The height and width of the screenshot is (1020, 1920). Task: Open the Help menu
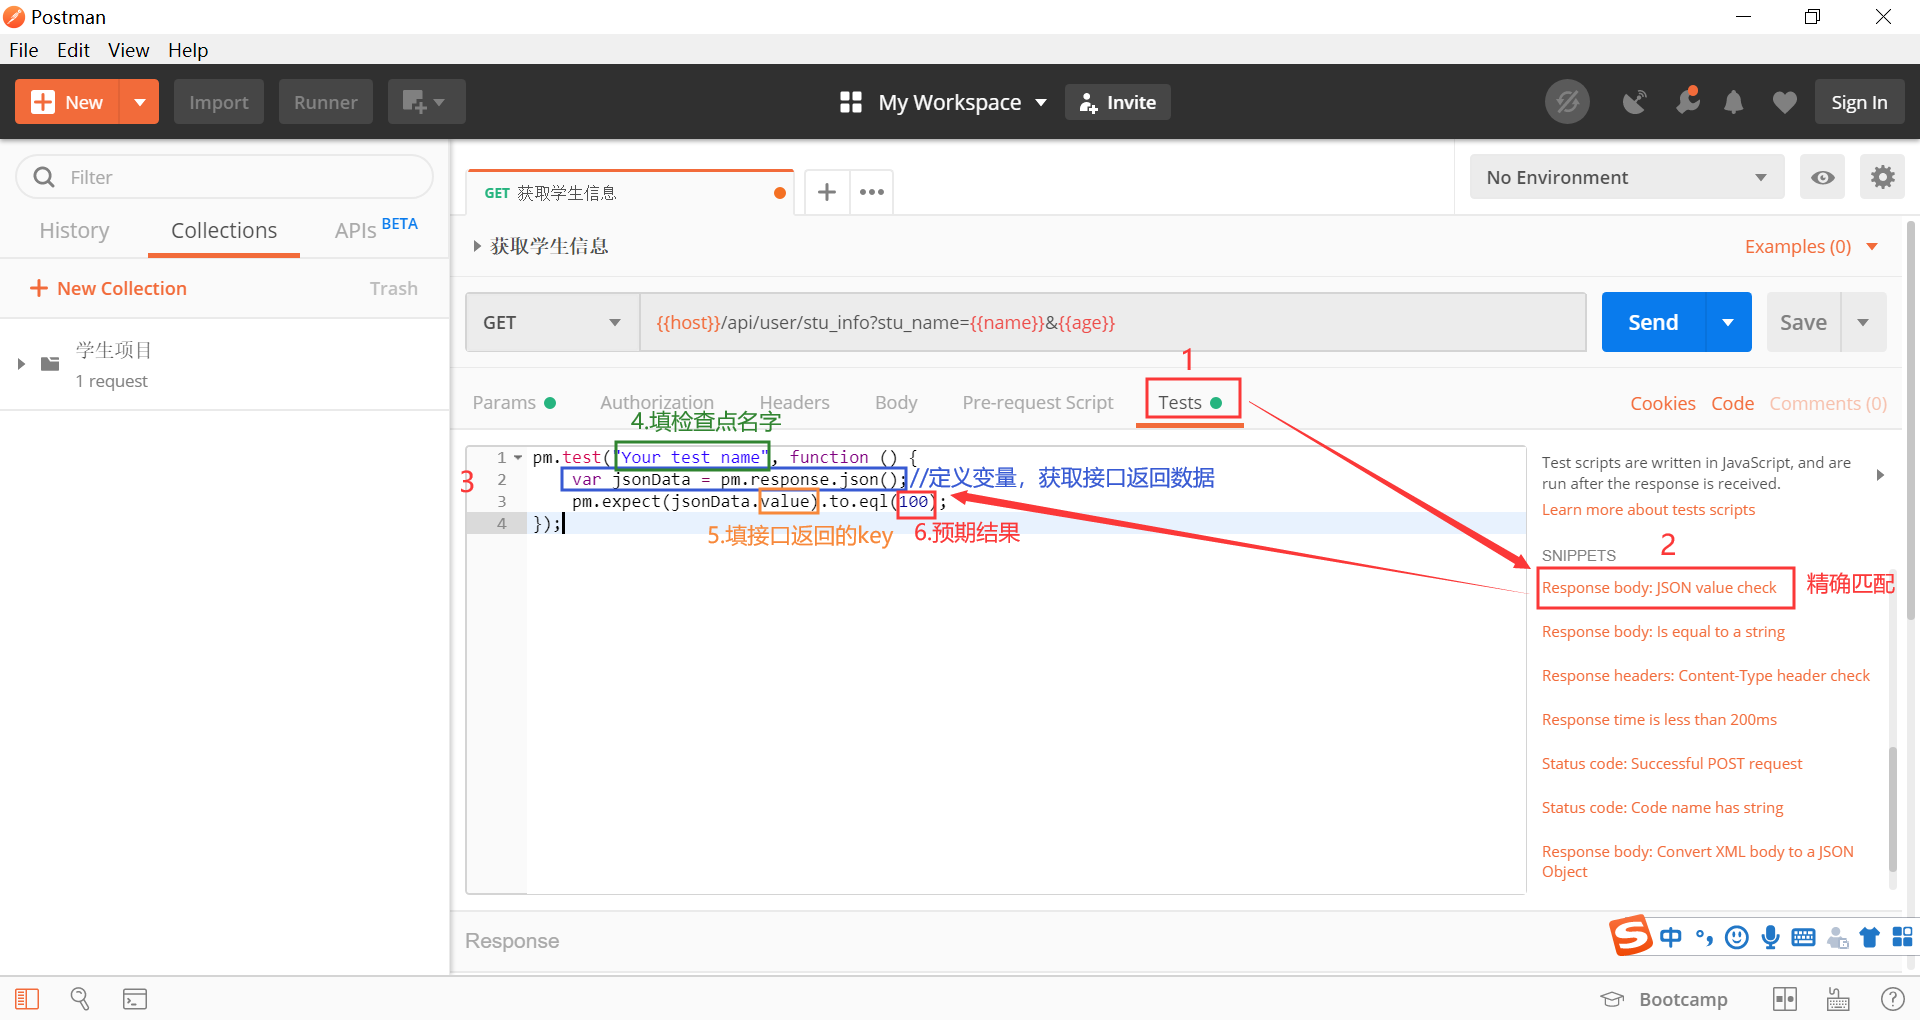(x=188, y=50)
